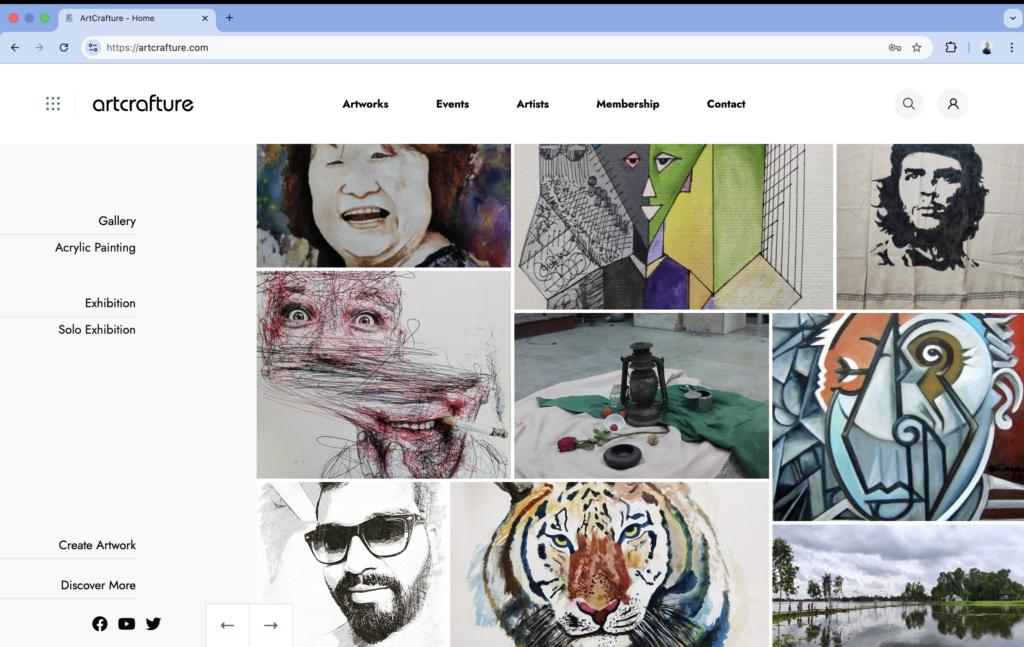Viewport: 1024px width, 647px height.
Task: Click the Acrylic Painting link
Action: pos(95,247)
